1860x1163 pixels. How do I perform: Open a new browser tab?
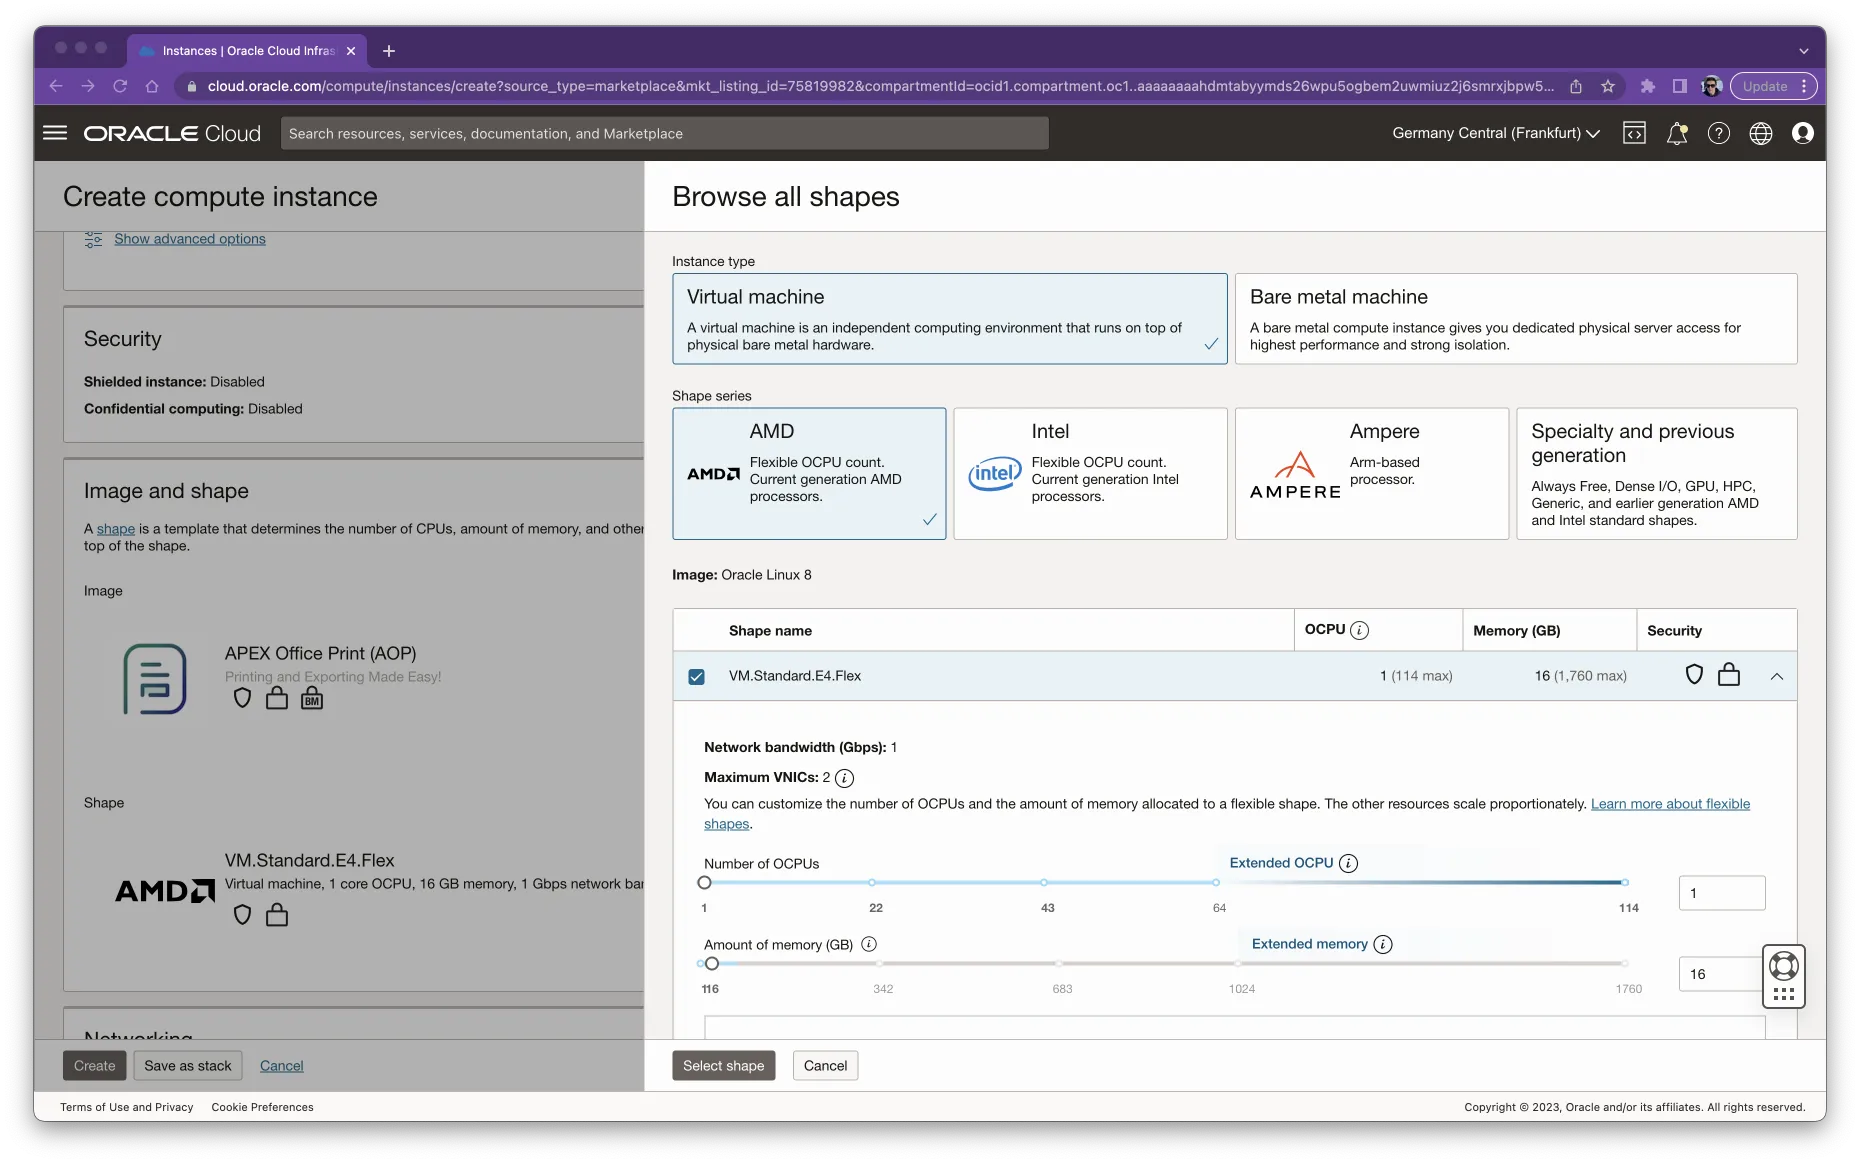tap(389, 51)
